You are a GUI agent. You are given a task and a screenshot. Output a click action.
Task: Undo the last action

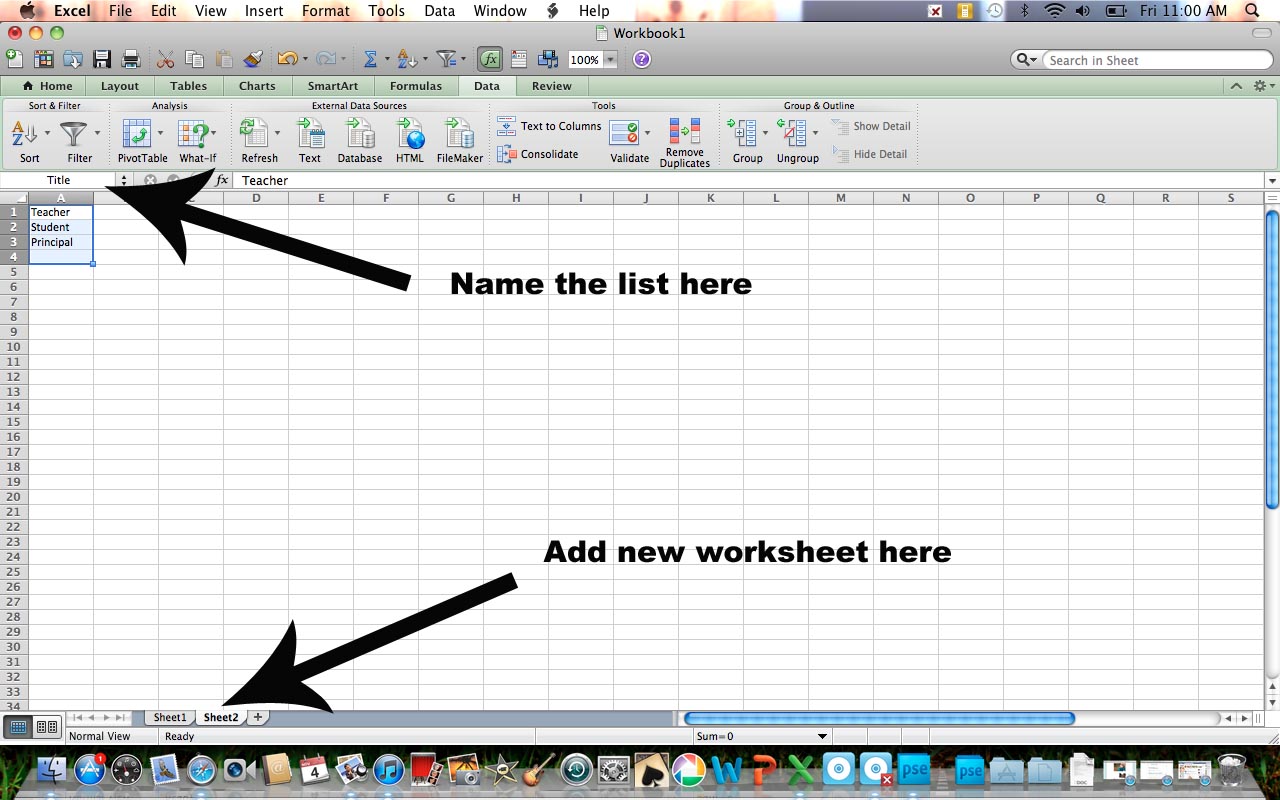287,59
